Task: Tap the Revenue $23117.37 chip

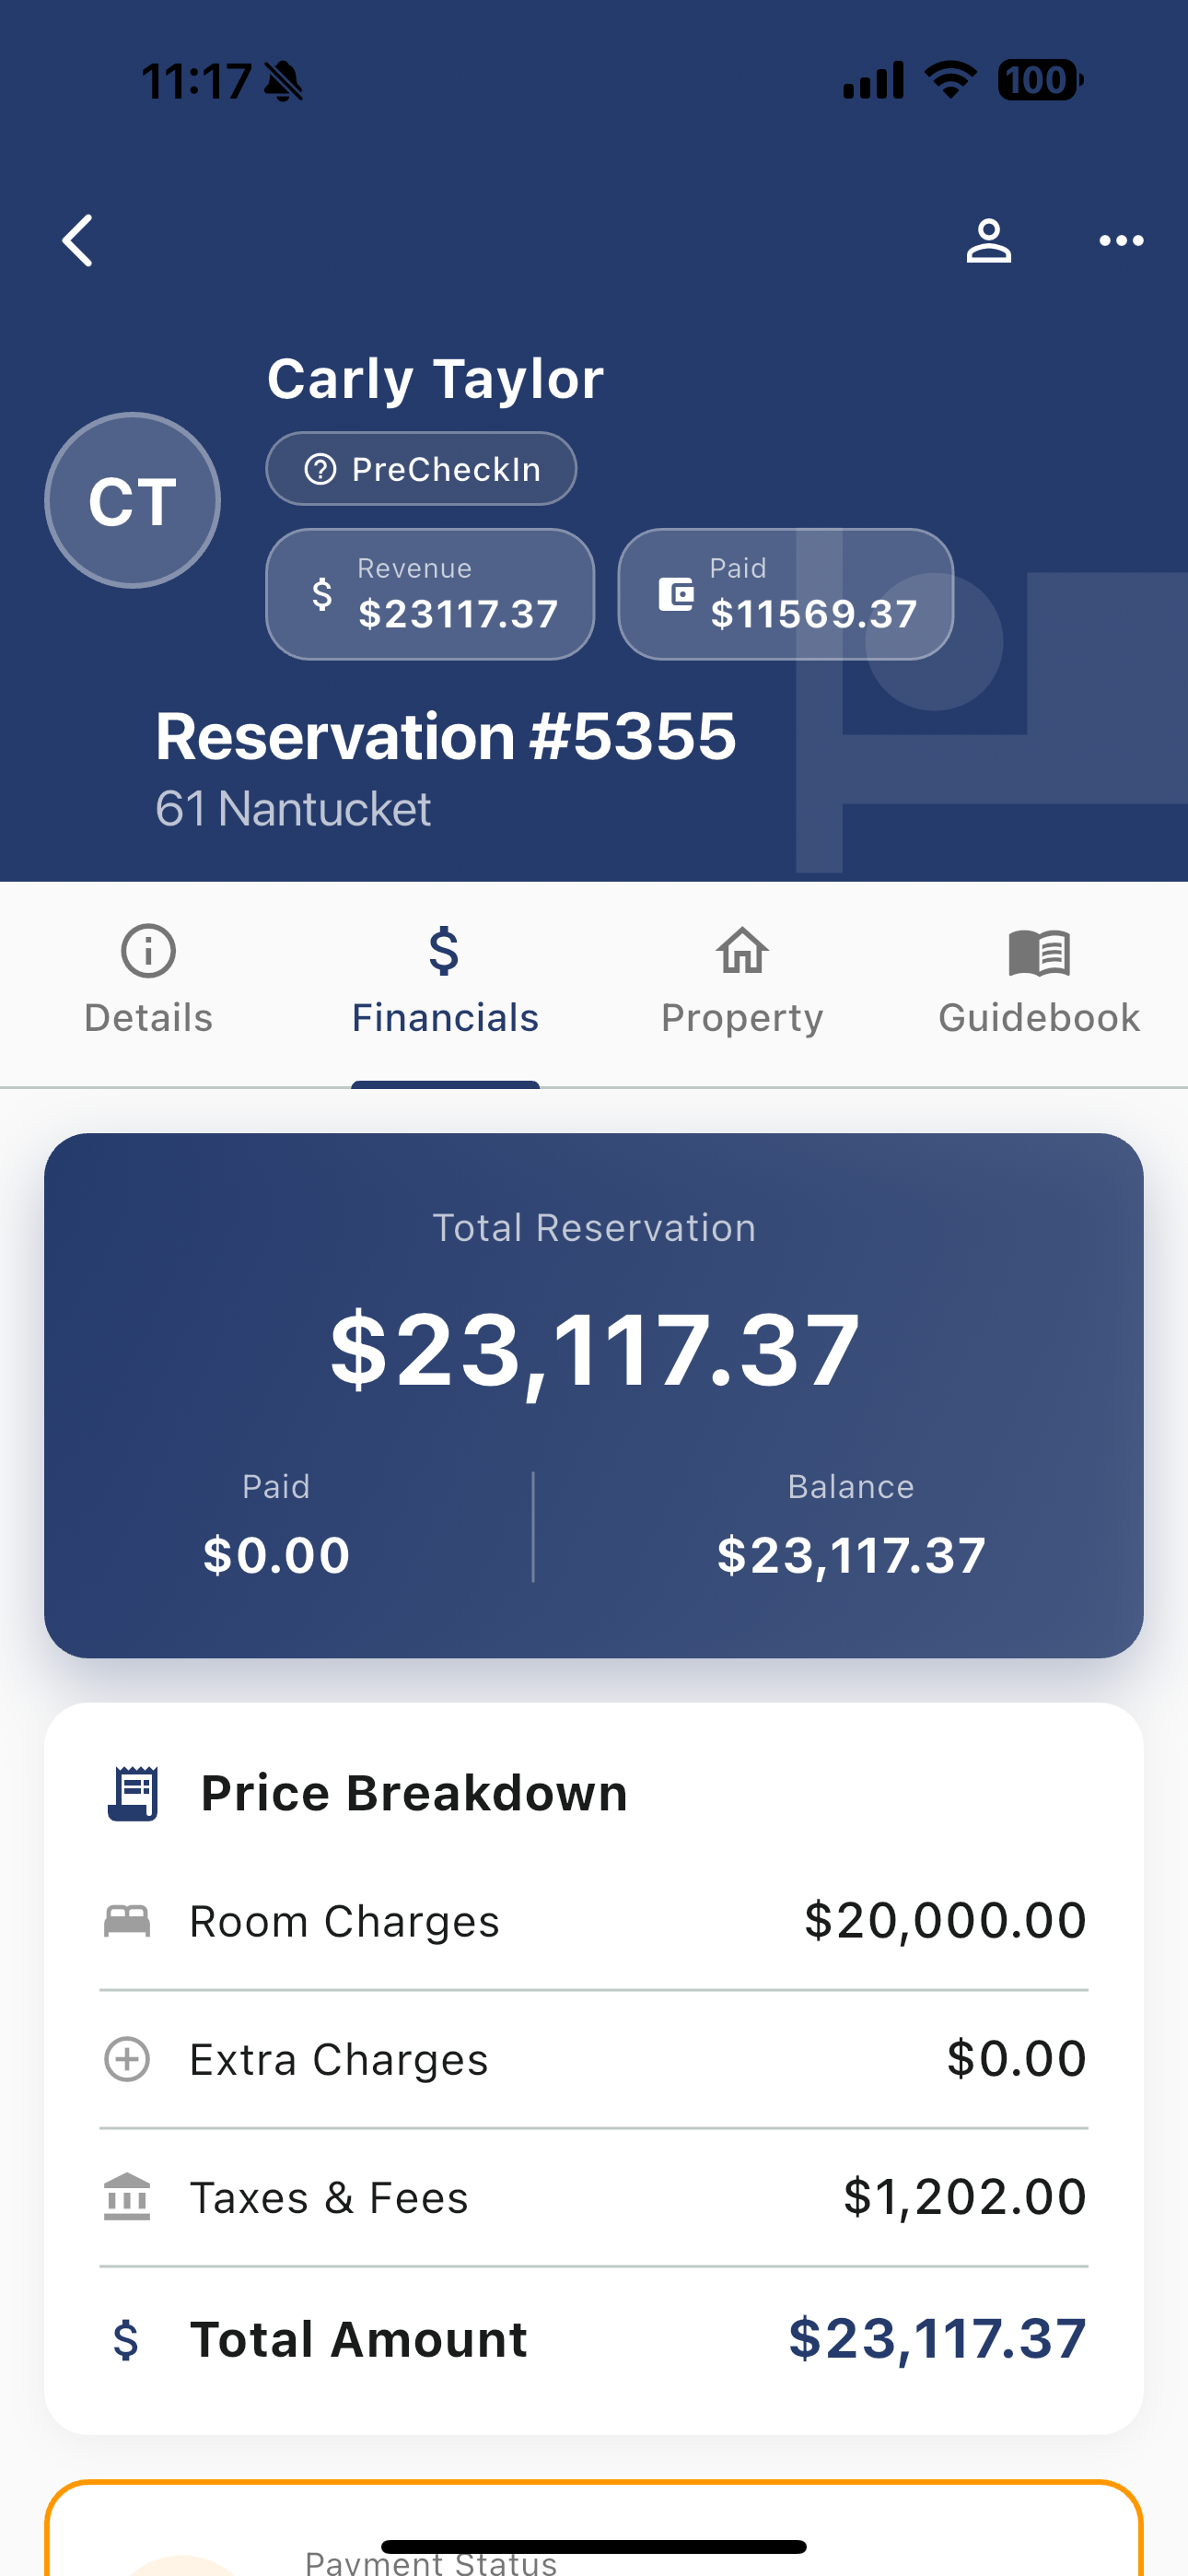Action: click(430, 594)
